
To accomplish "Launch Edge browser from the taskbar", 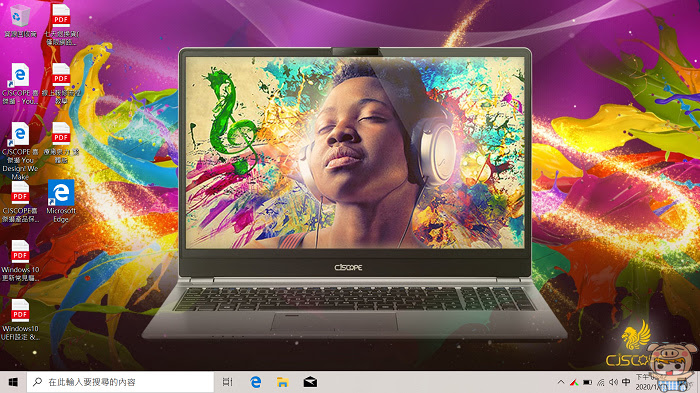I will pos(255,382).
